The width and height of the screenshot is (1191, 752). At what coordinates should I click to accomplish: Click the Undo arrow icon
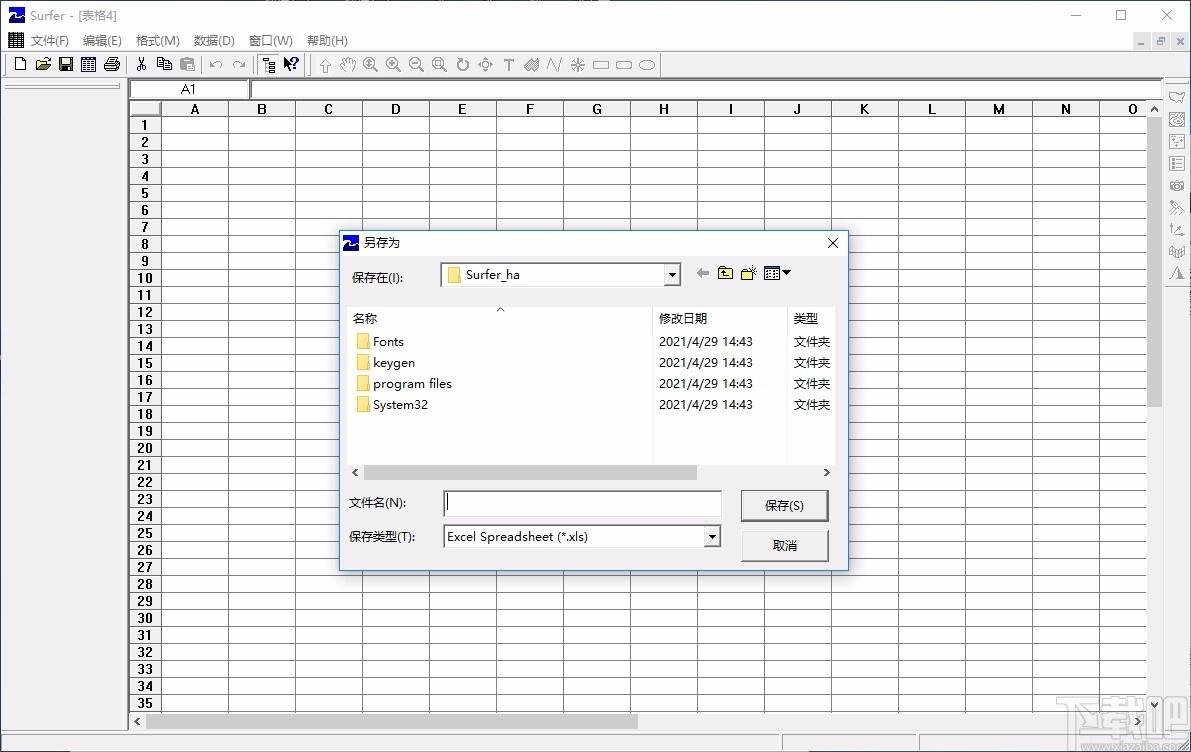click(x=216, y=65)
